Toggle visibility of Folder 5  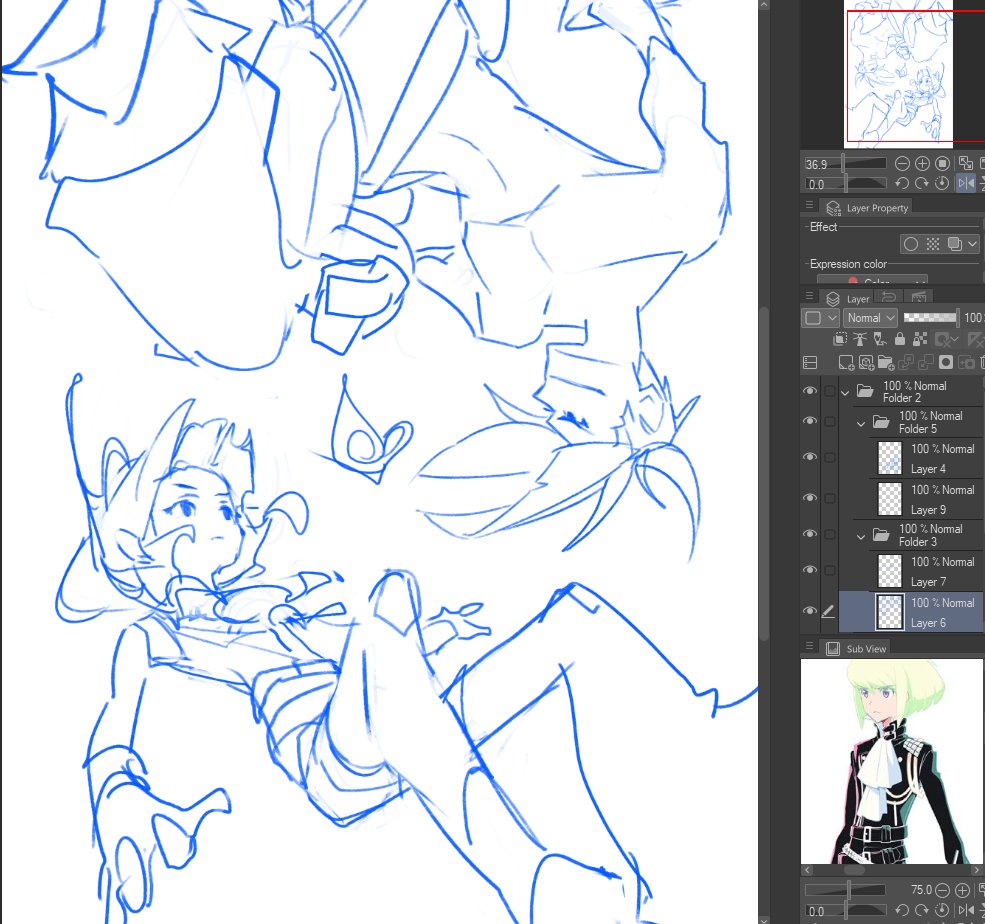[x=810, y=421]
